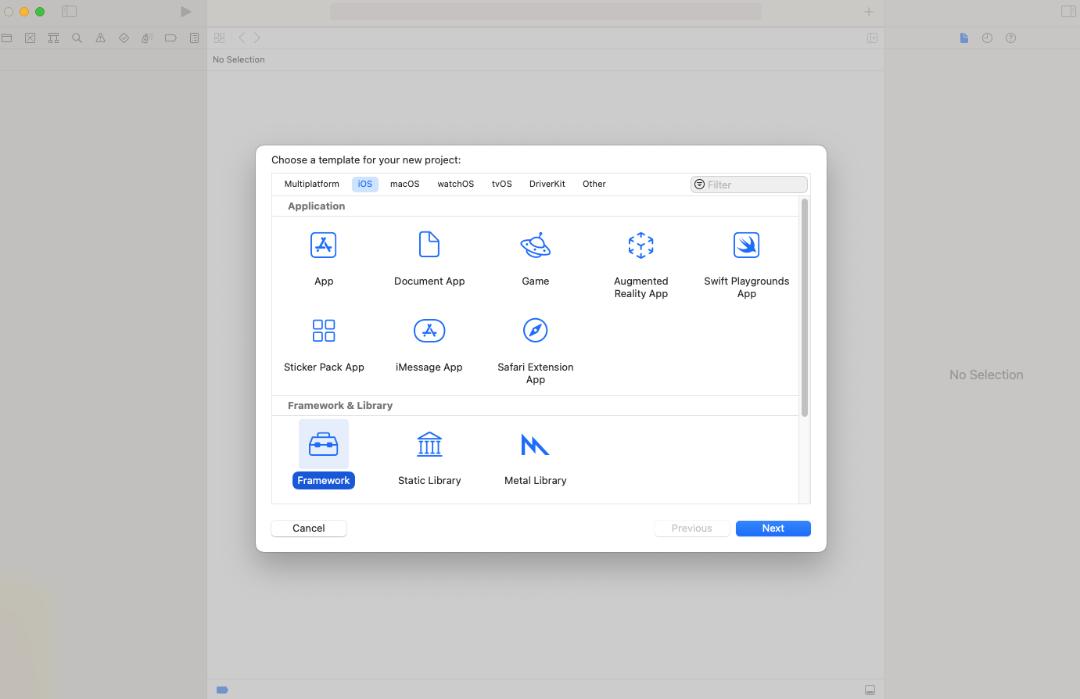The width and height of the screenshot is (1080, 699).
Task: Open the DriverKit tab
Action: pyautogui.click(x=547, y=184)
